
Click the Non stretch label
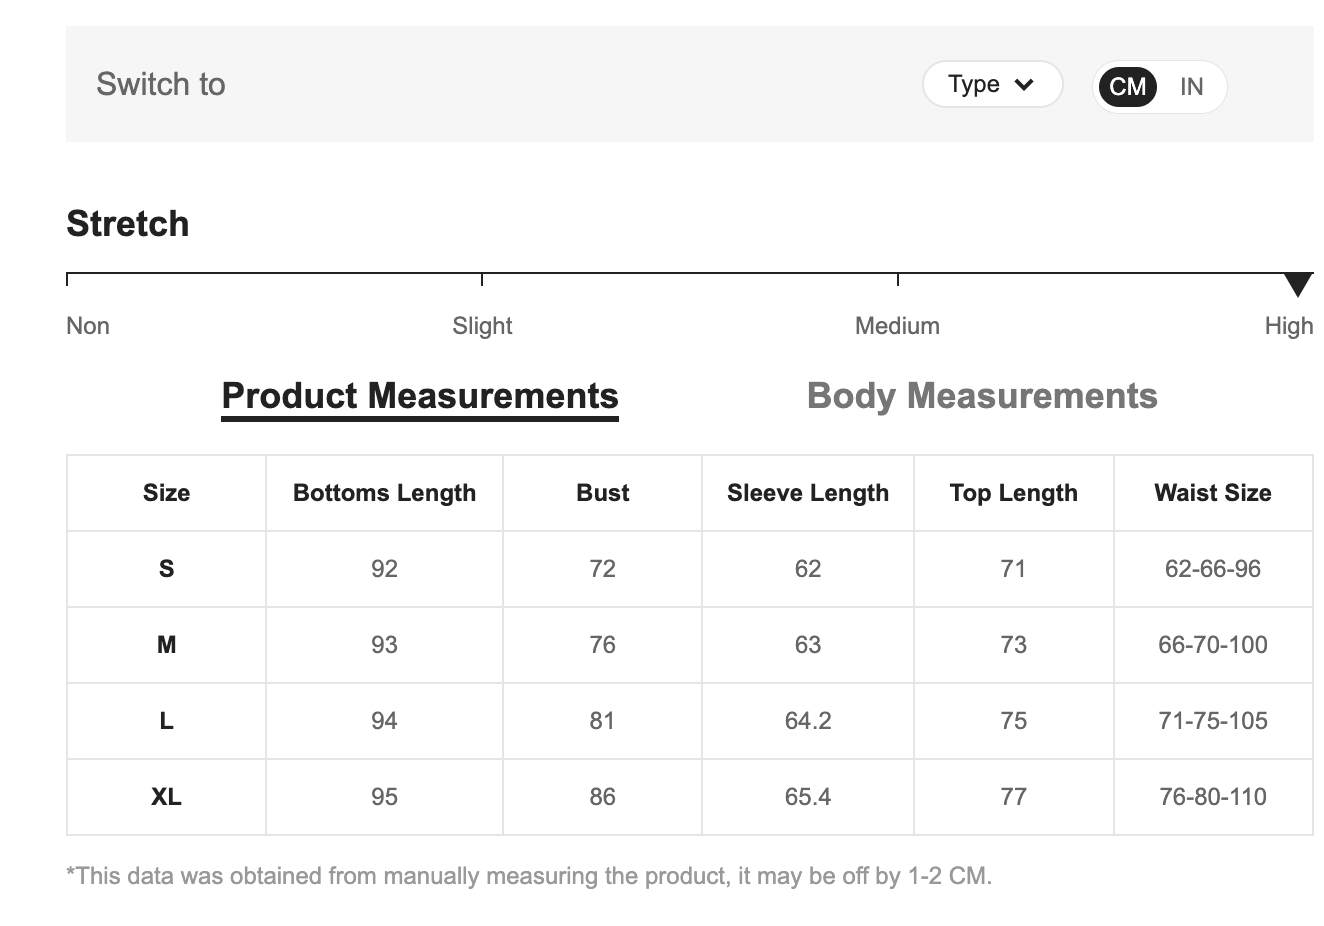click(x=88, y=326)
